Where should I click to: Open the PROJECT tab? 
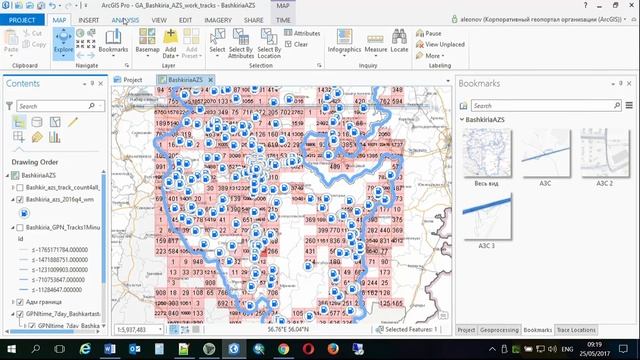[x=22, y=20]
